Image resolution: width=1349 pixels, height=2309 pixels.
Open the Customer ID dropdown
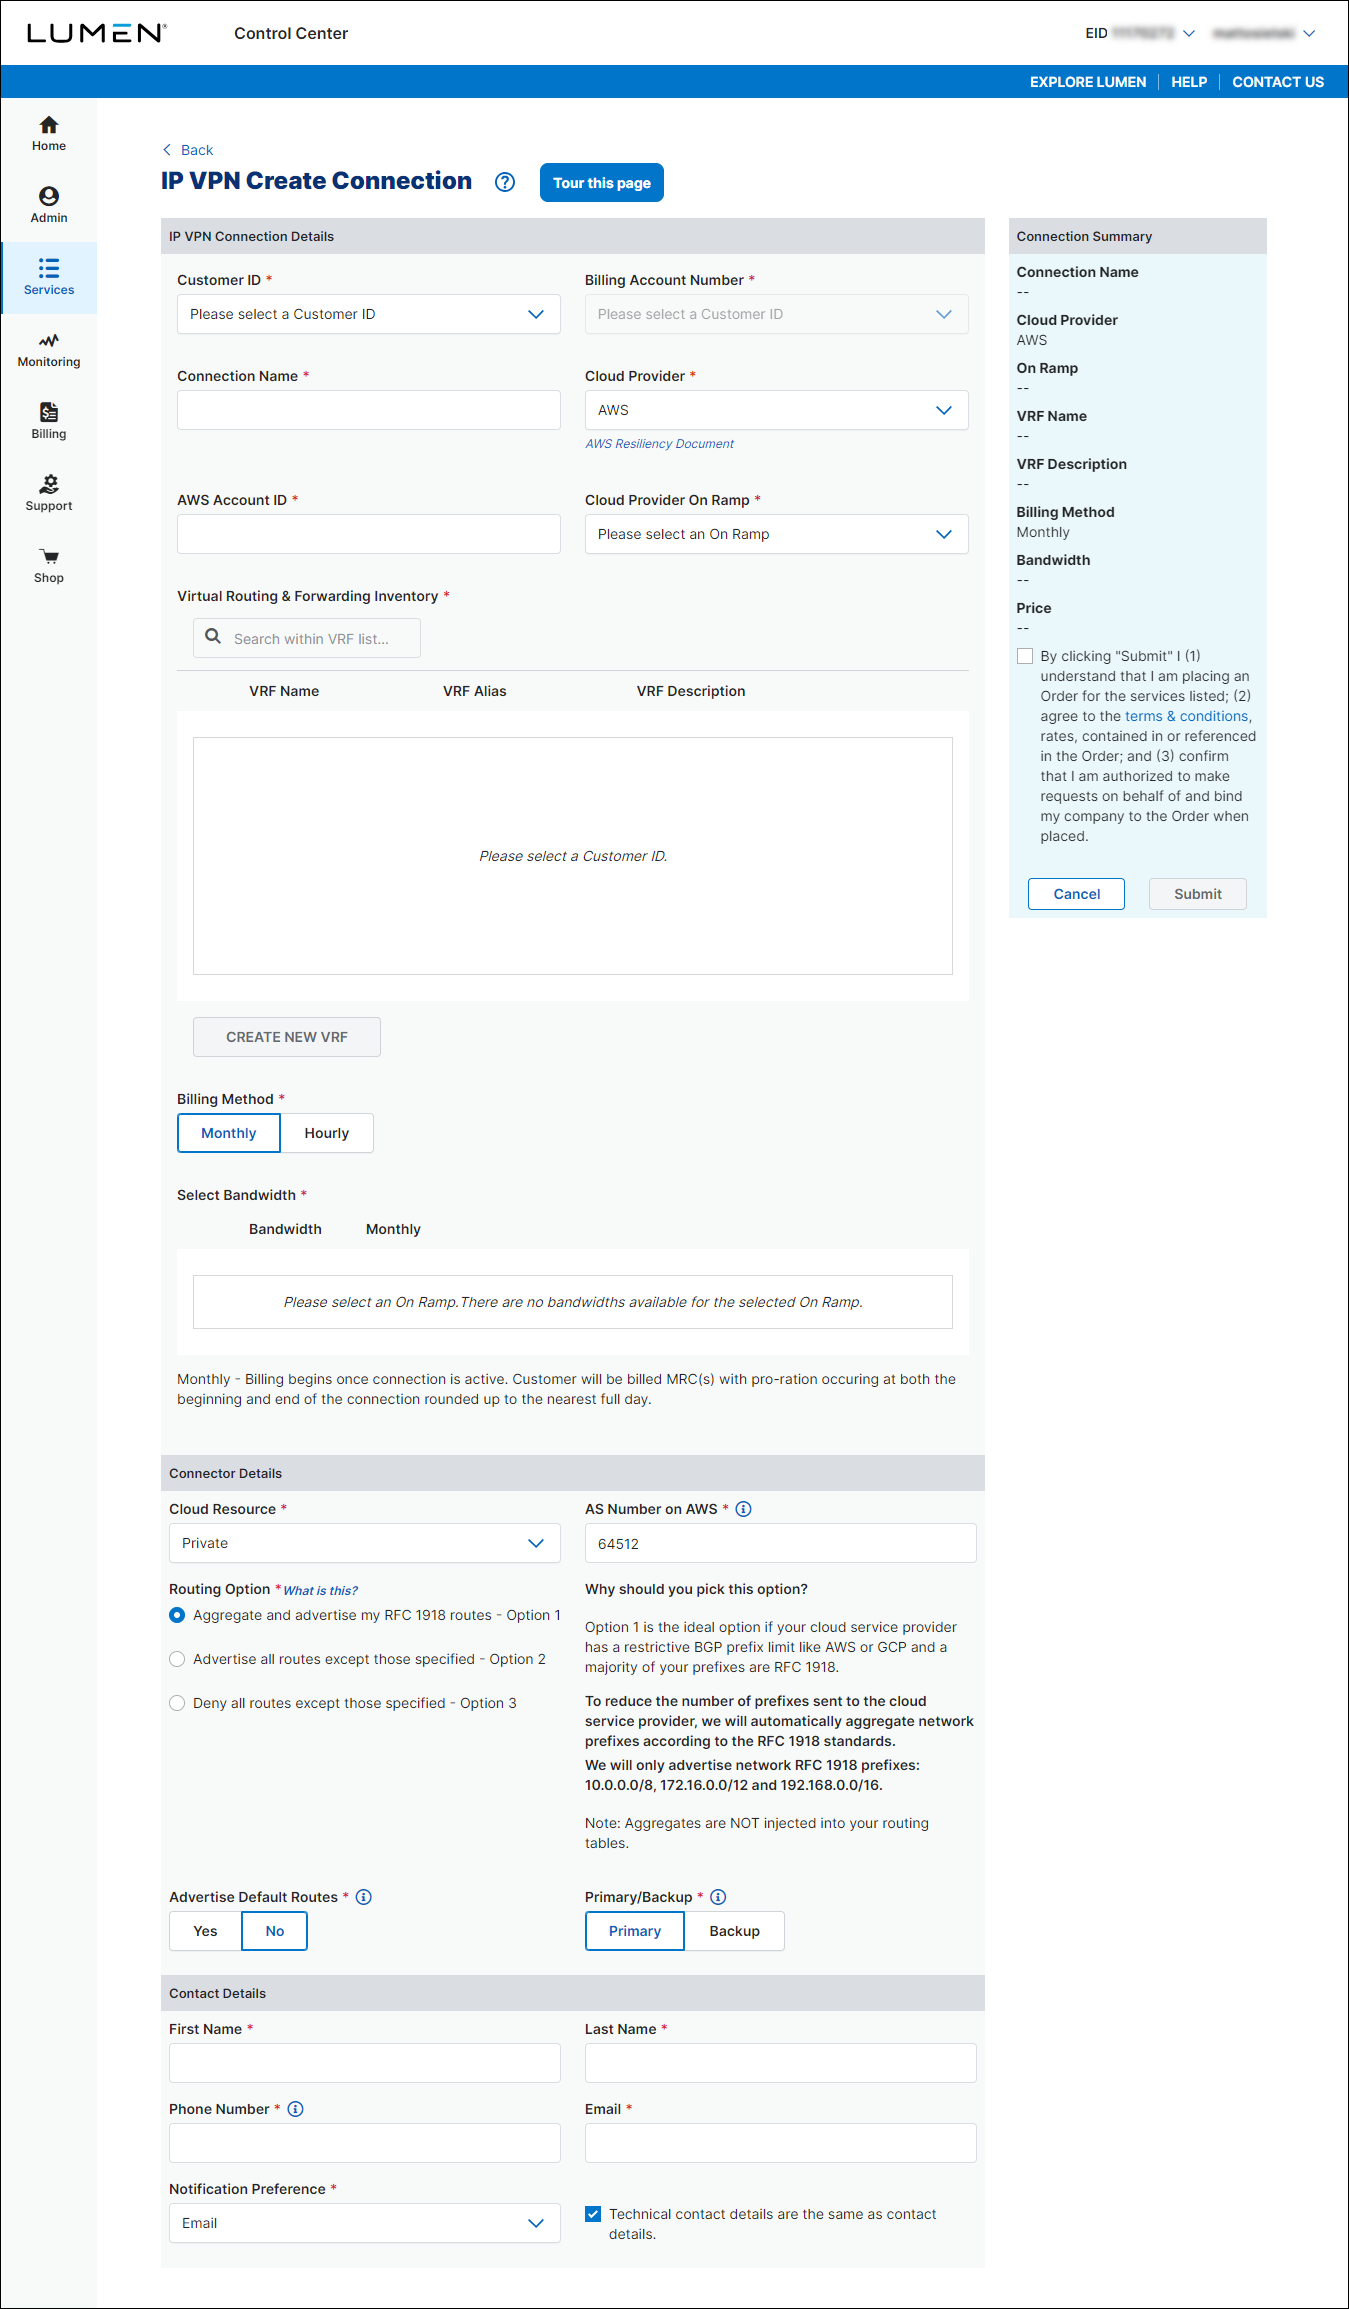click(x=369, y=314)
